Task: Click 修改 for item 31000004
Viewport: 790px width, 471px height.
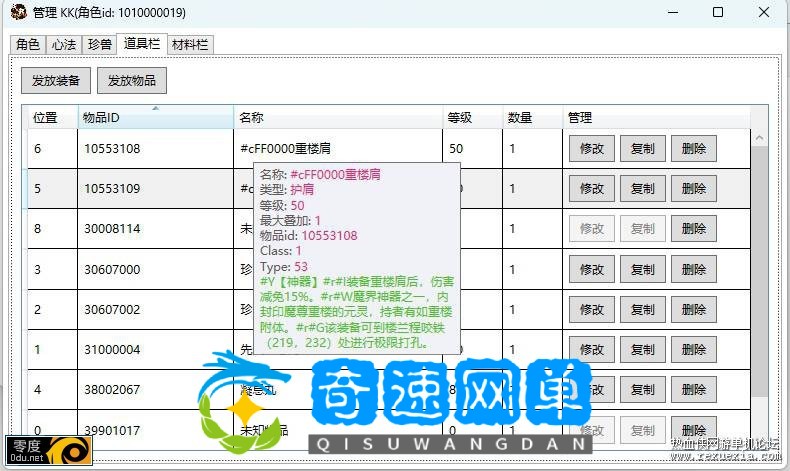Action: click(x=592, y=349)
